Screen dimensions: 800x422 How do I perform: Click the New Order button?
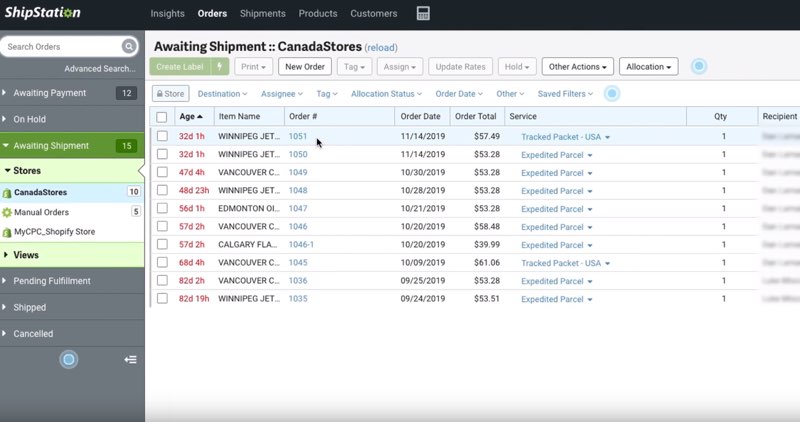pos(305,67)
